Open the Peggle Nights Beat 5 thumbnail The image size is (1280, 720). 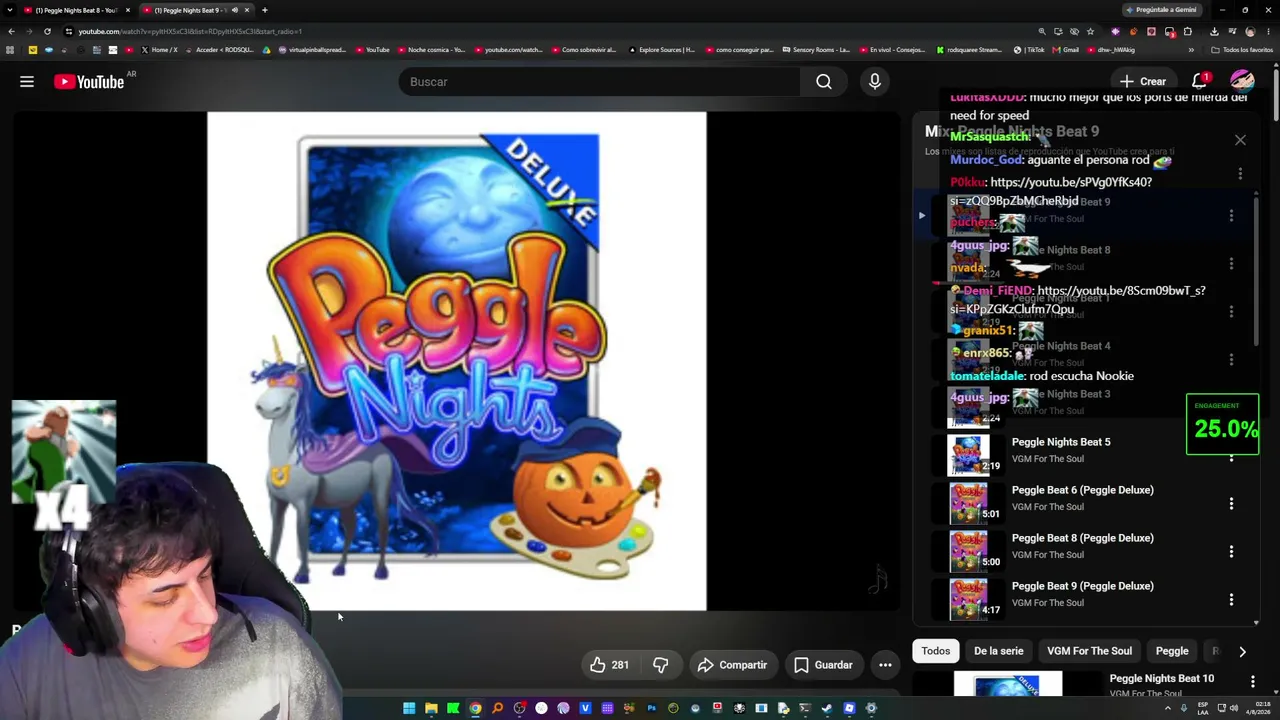968,456
